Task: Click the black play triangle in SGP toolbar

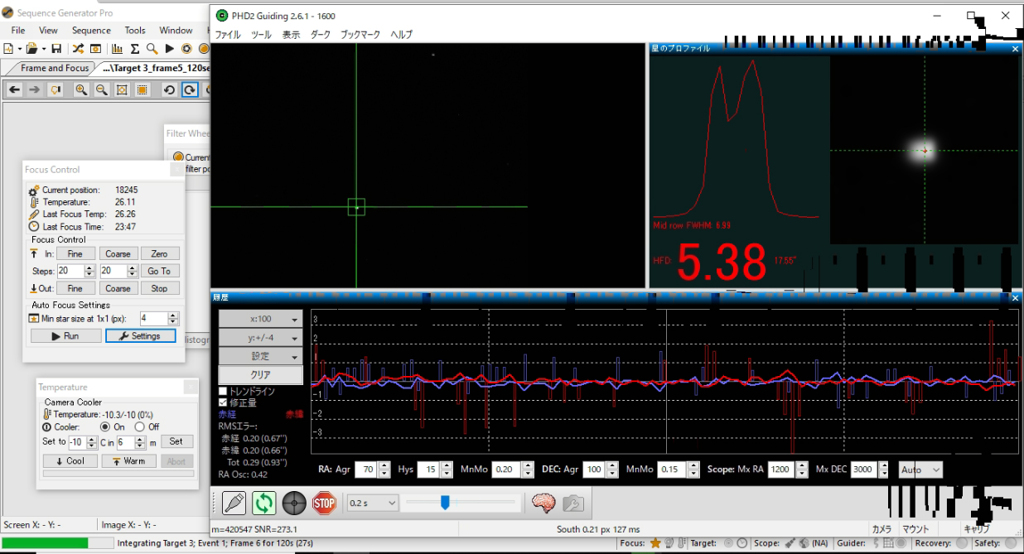Action: (169, 48)
